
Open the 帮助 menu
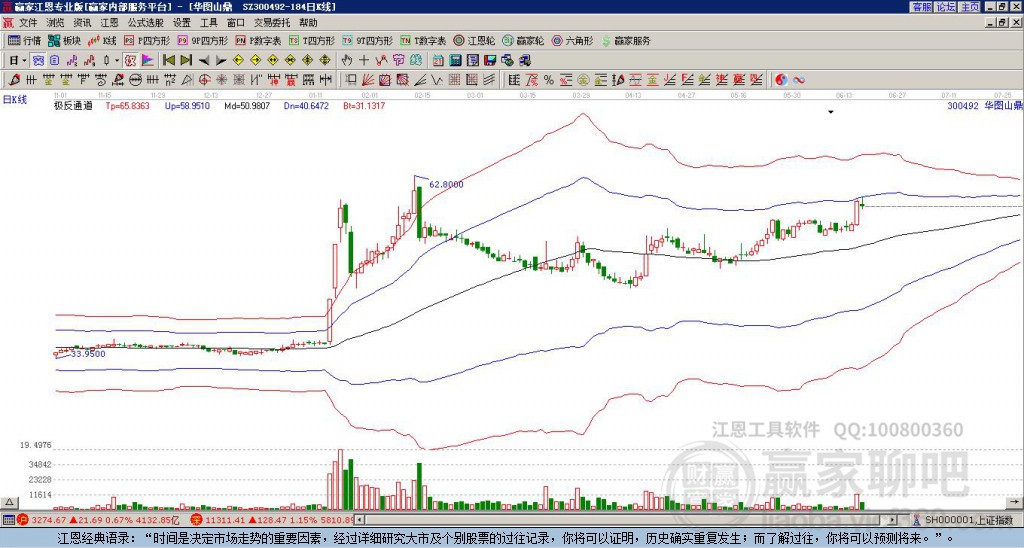[308, 23]
